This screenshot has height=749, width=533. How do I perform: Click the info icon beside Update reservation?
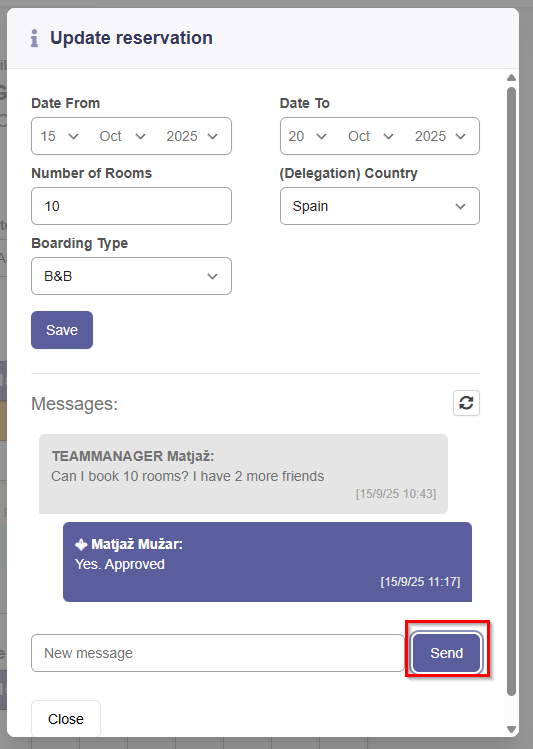[x=34, y=38]
